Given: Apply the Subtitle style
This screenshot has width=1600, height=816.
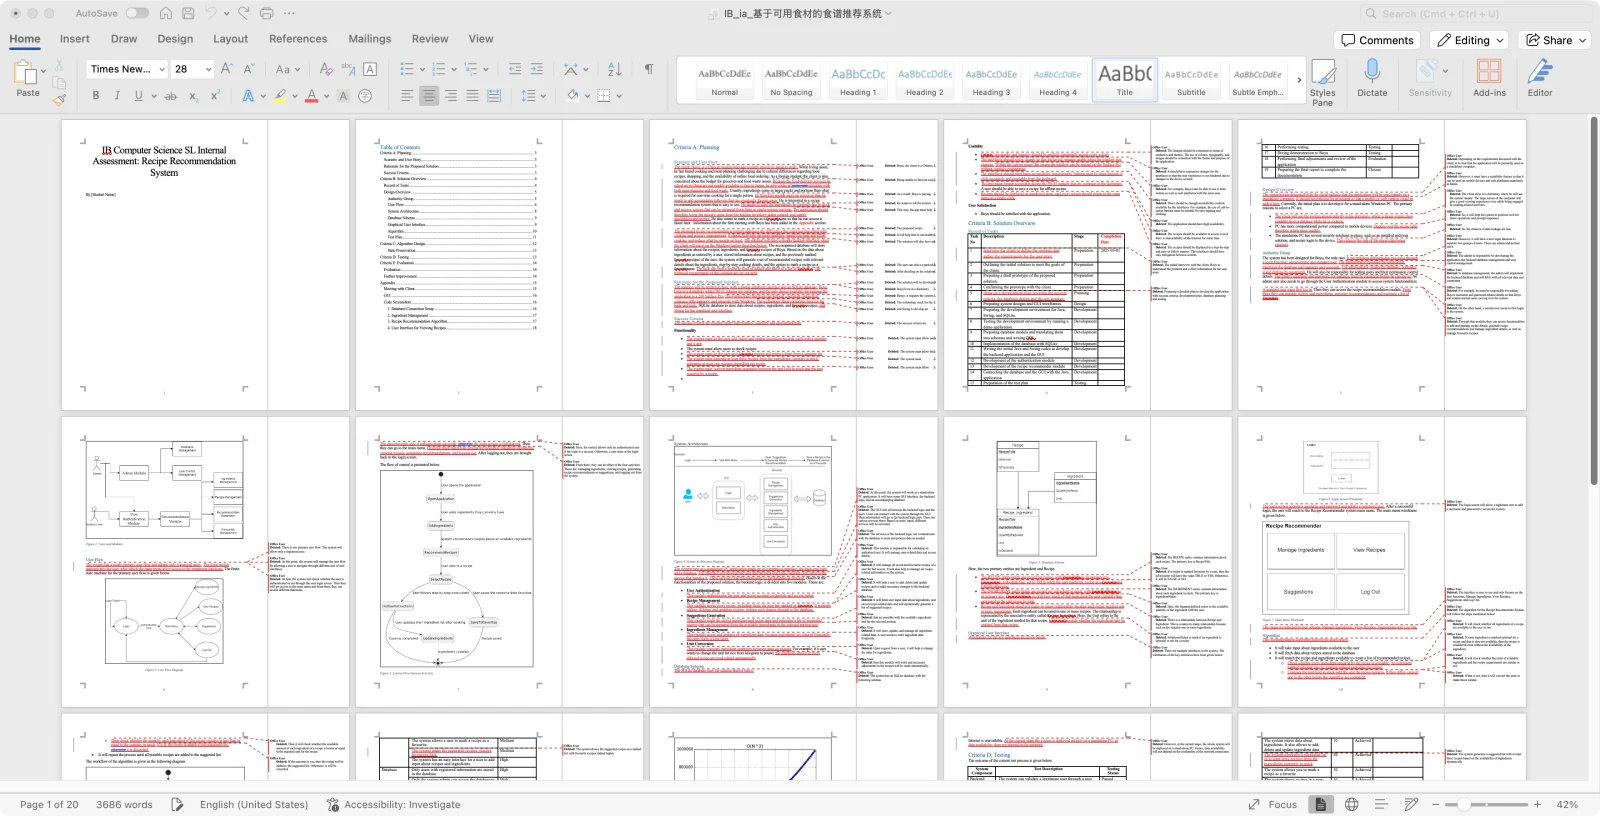Looking at the screenshot, I should click(1191, 80).
